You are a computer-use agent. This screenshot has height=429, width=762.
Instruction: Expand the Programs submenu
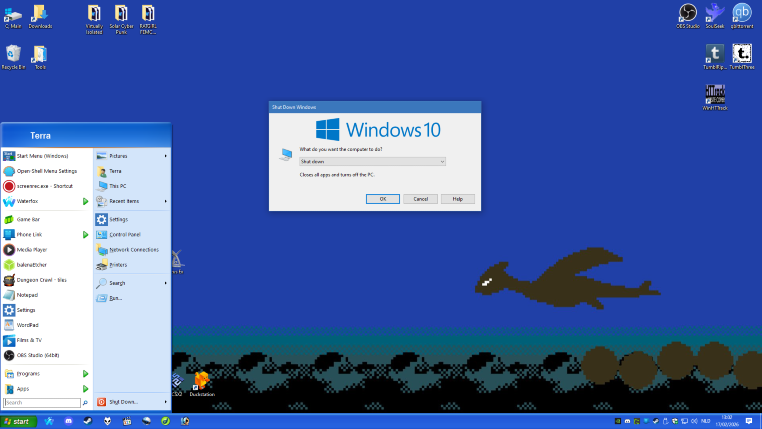pos(86,374)
